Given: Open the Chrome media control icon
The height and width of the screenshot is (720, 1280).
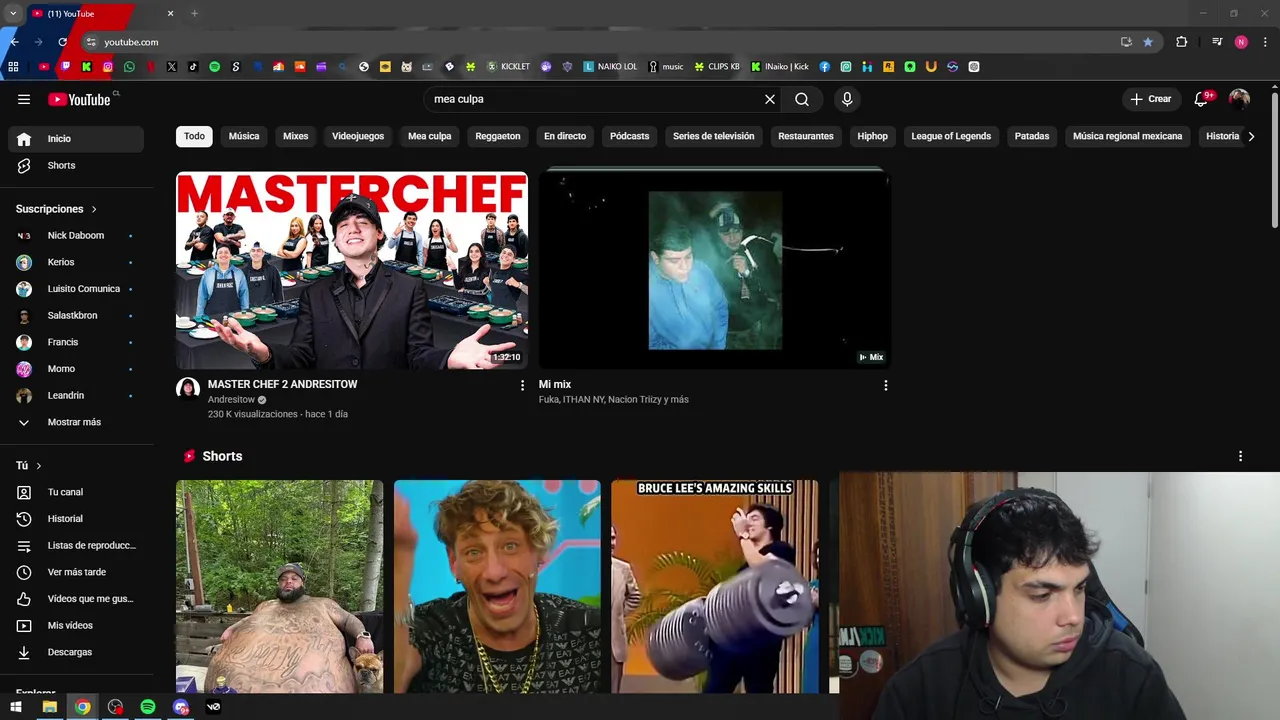Looking at the screenshot, I should (1216, 42).
